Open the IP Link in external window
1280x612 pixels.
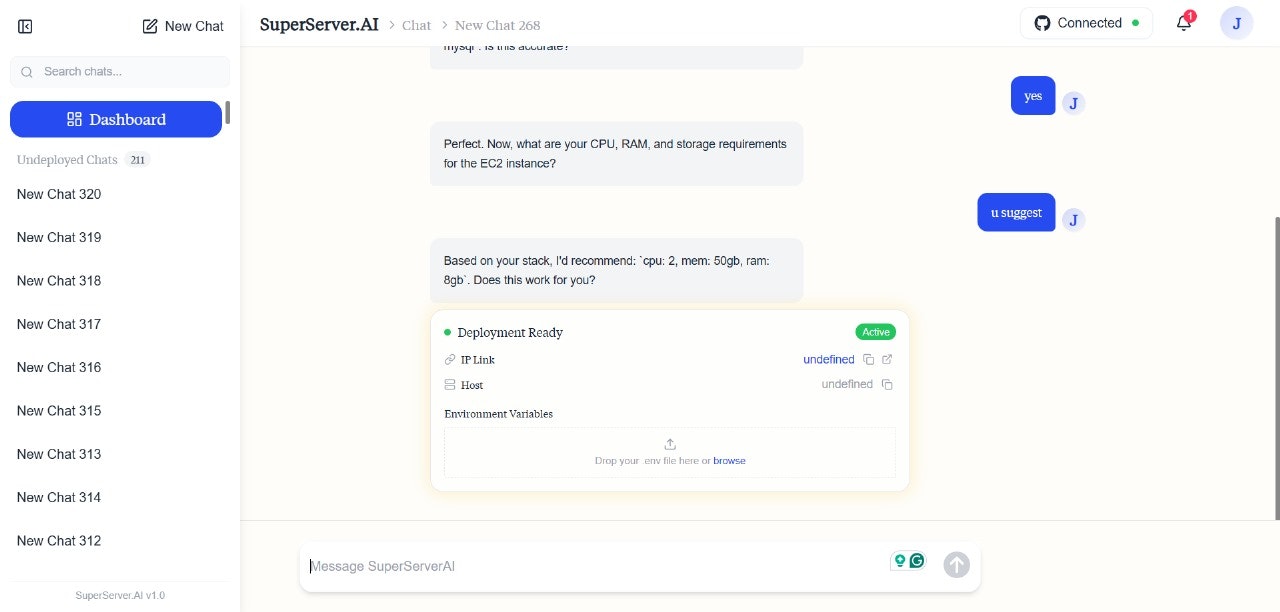pyautogui.click(x=886, y=359)
